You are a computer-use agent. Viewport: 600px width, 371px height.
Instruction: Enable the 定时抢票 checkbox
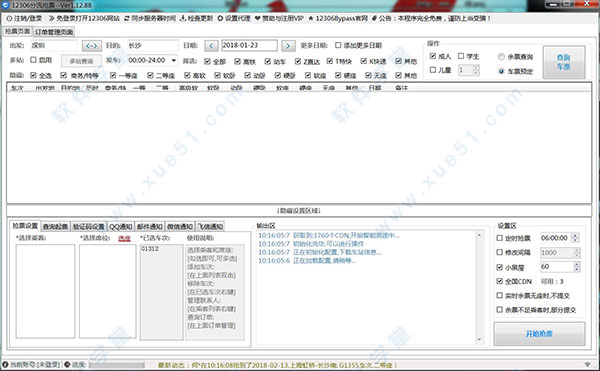[x=499, y=238]
